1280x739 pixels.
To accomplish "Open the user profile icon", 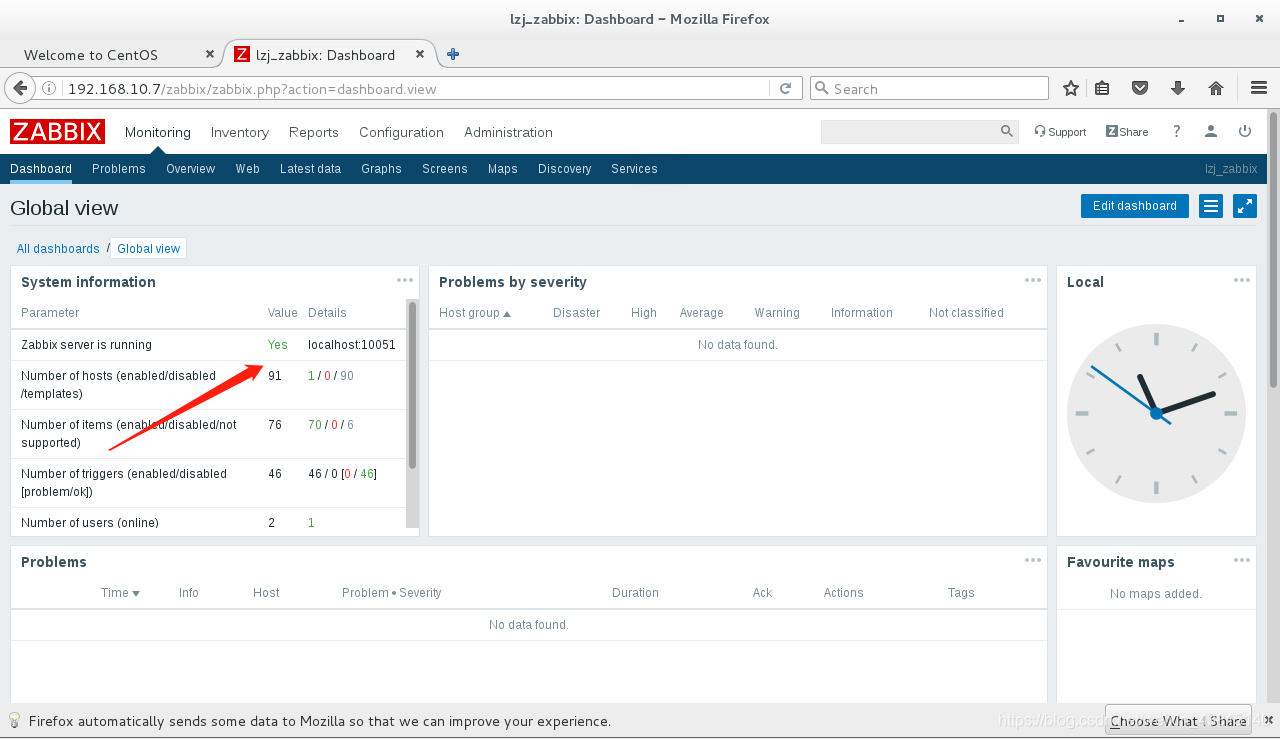I will (1211, 131).
